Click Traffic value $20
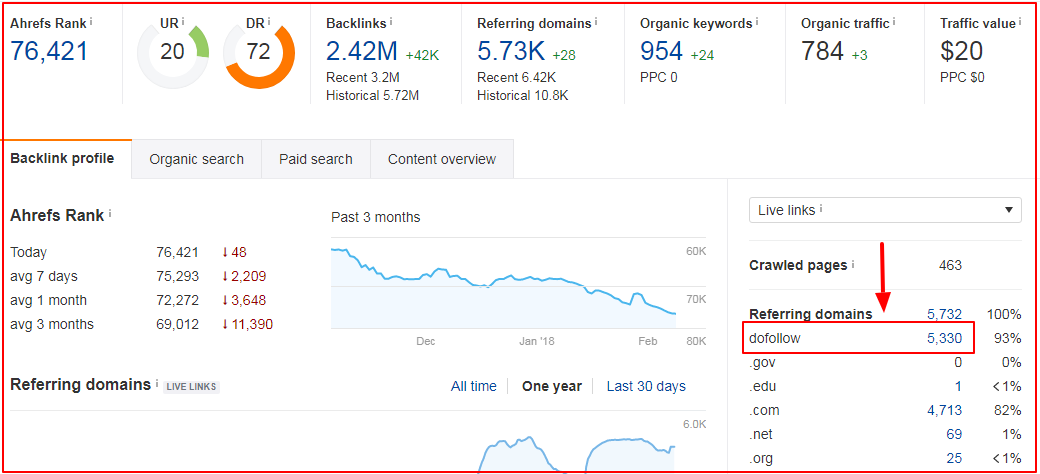The height and width of the screenshot is (474, 1040). click(962, 51)
